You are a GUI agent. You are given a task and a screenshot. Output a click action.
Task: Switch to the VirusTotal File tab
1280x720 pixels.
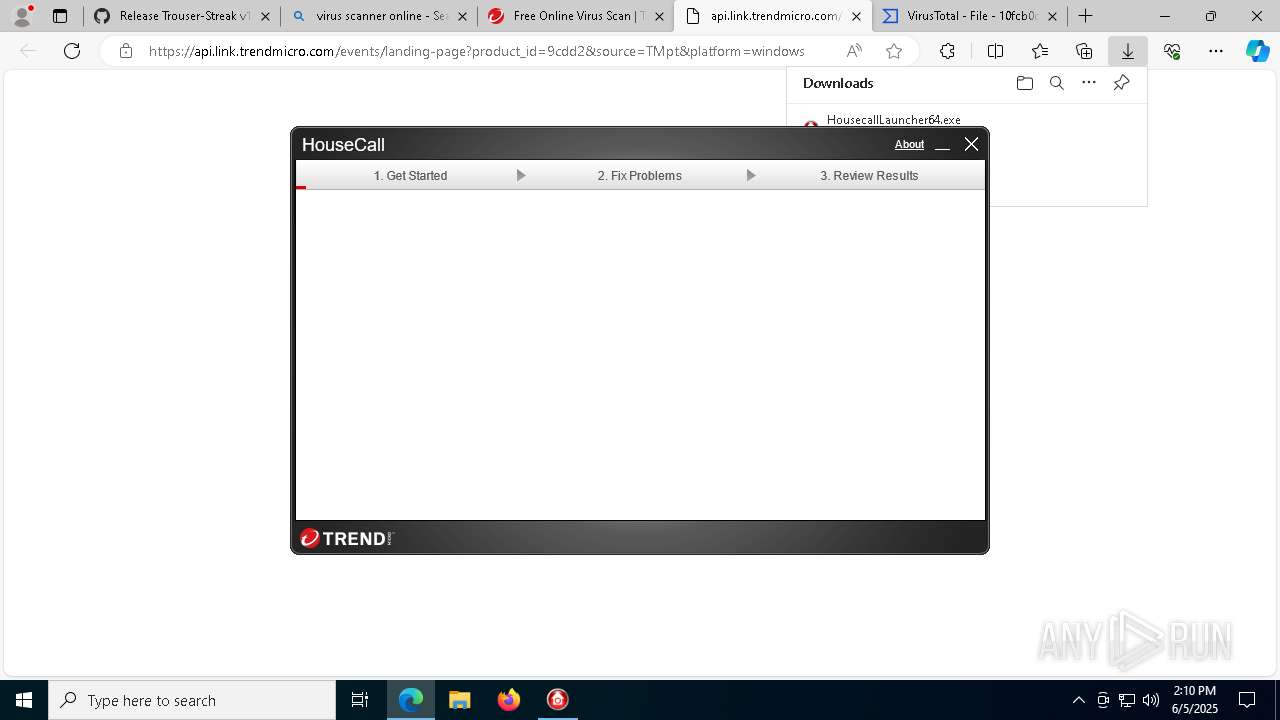969,16
